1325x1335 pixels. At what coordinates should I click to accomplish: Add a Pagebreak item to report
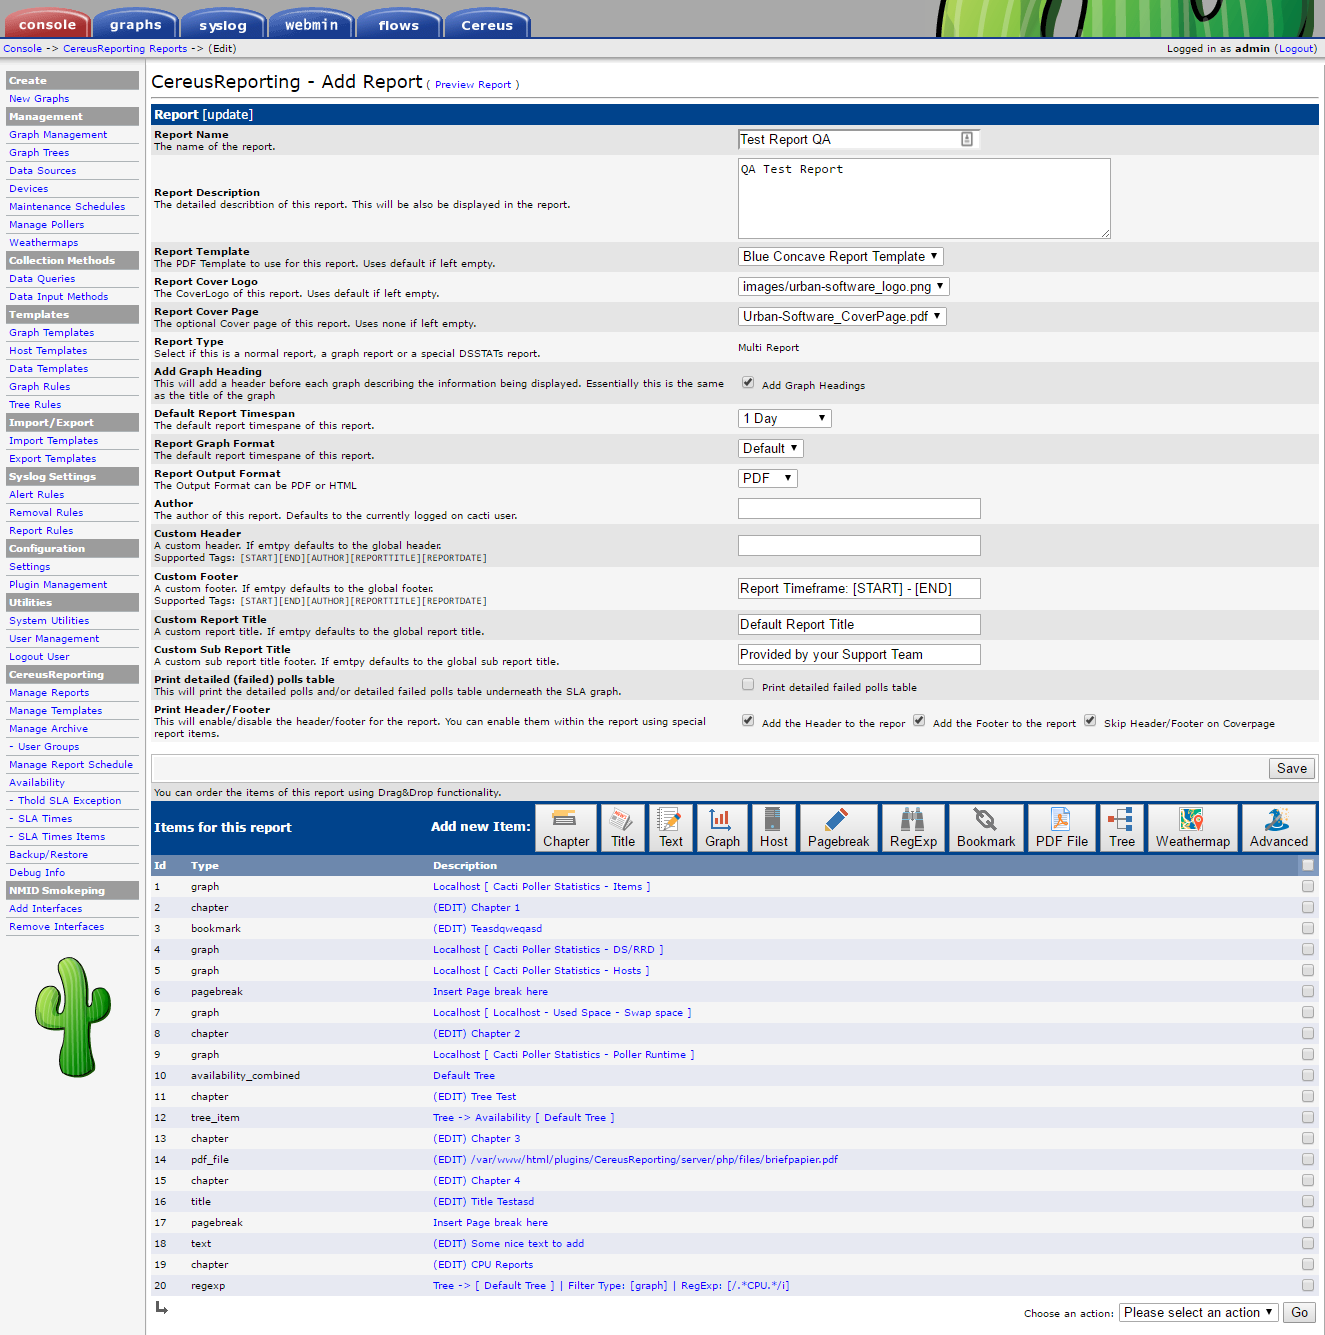(838, 828)
